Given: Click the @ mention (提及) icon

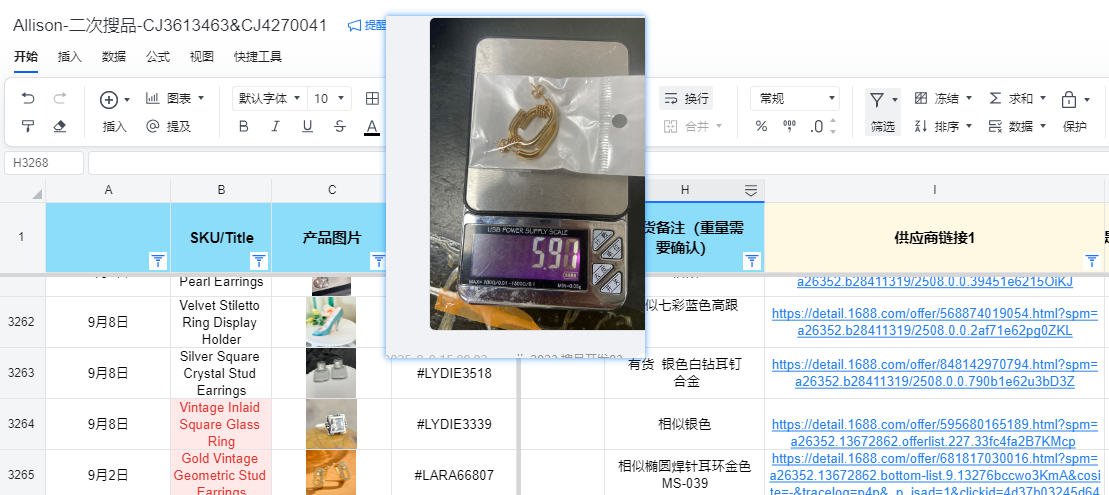Looking at the screenshot, I should click(x=153, y=126).
